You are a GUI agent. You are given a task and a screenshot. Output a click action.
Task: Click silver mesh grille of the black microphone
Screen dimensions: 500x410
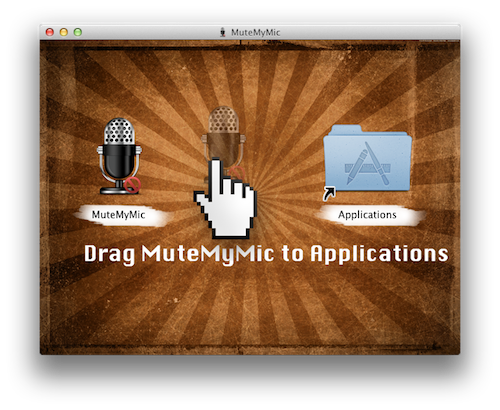pos(119,131)
